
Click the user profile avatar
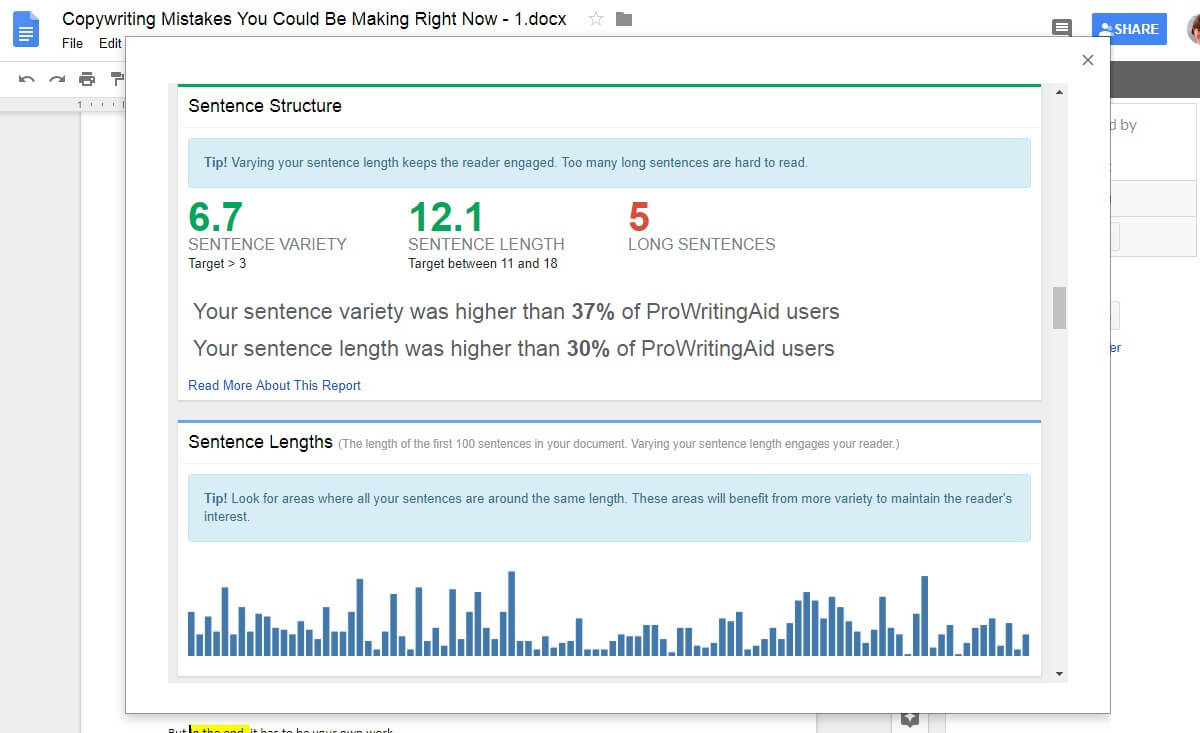tap(1192, 29)
